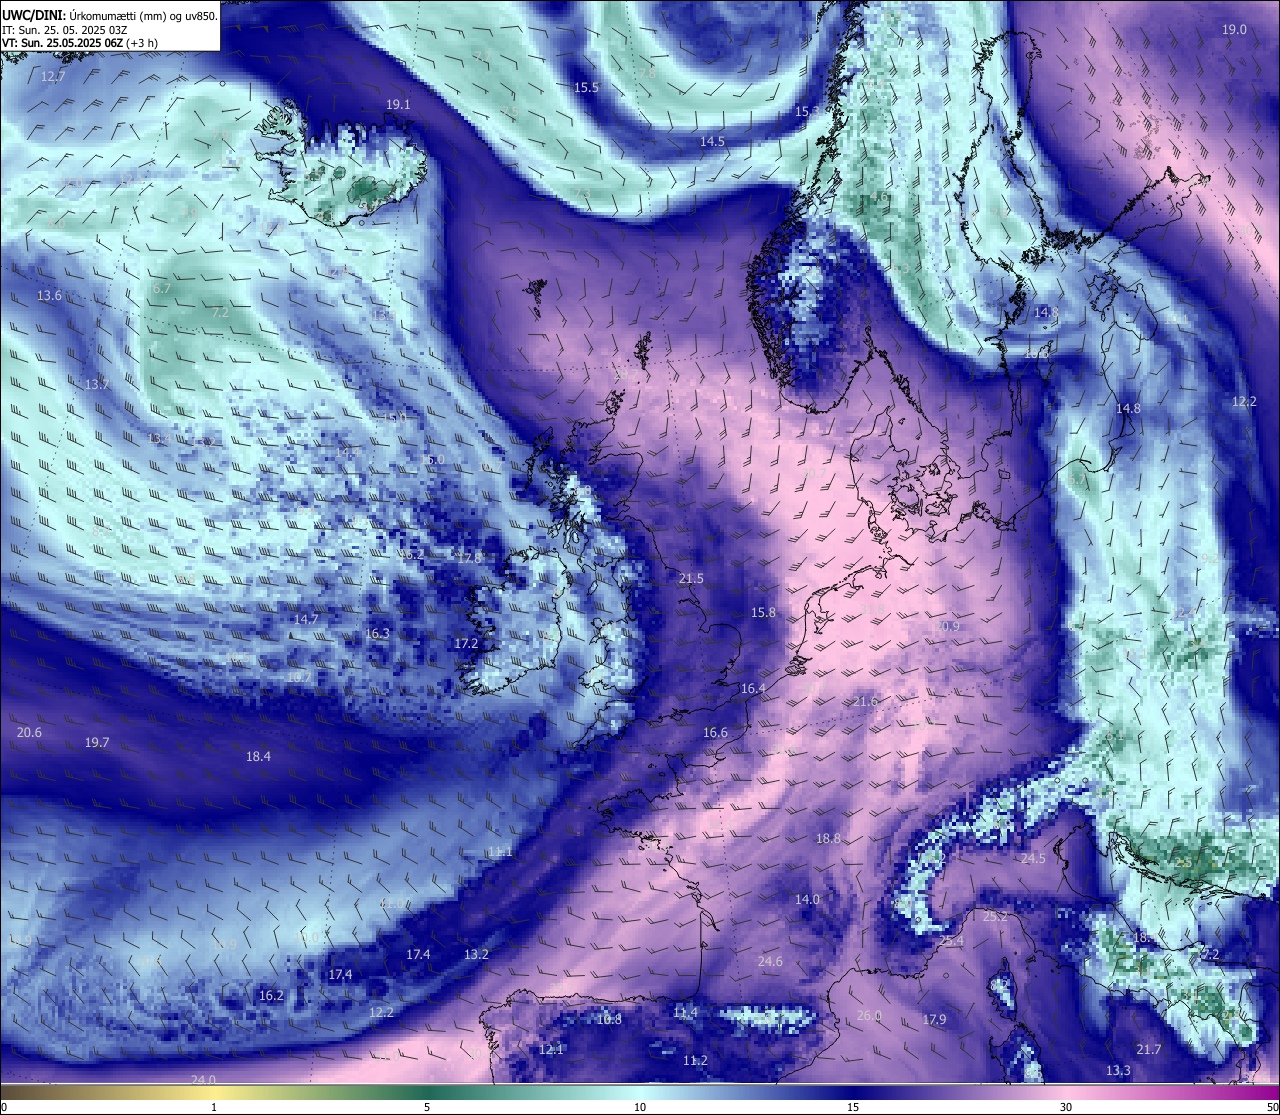
Task: Select the 13.7 map value
Action: (97, 385)
